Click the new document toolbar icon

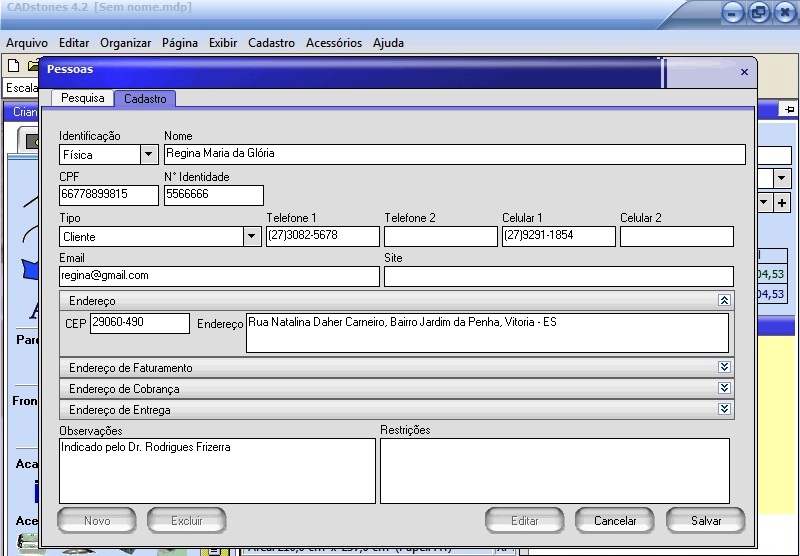(x=14, y=65)
